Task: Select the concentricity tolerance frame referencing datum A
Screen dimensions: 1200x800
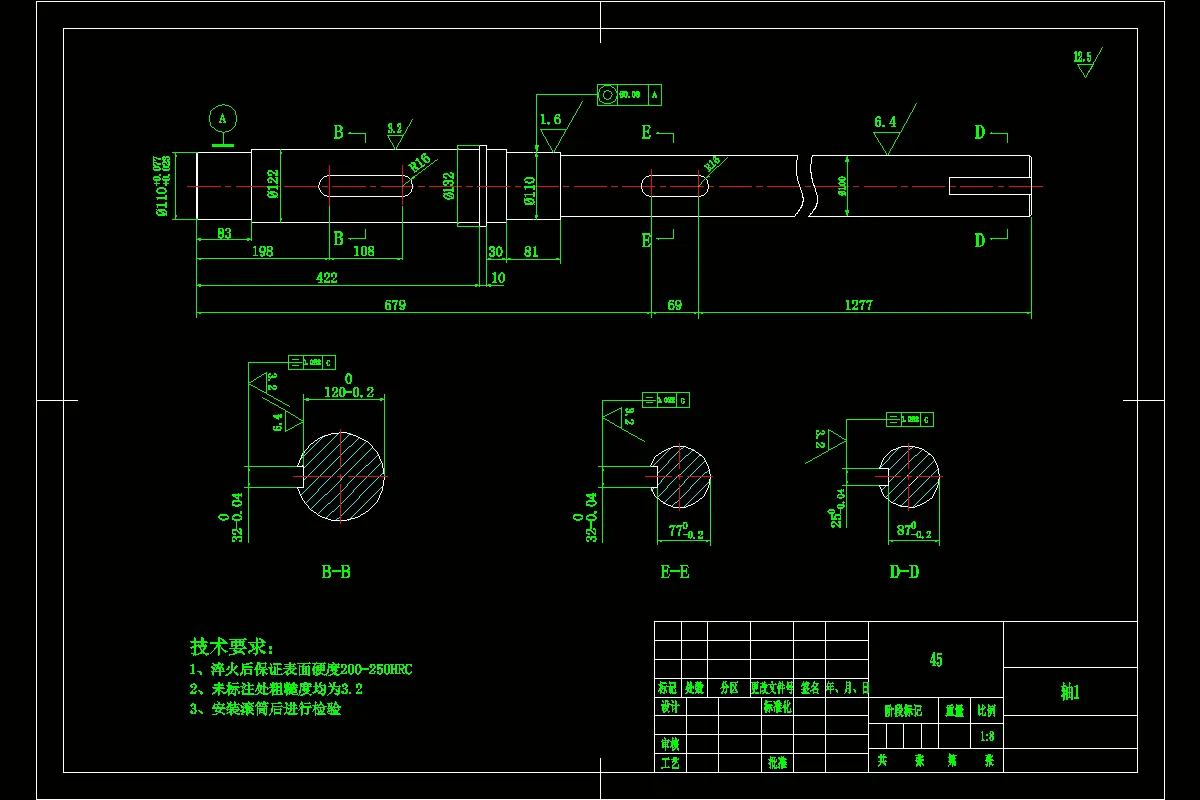Action: point(630,95)
